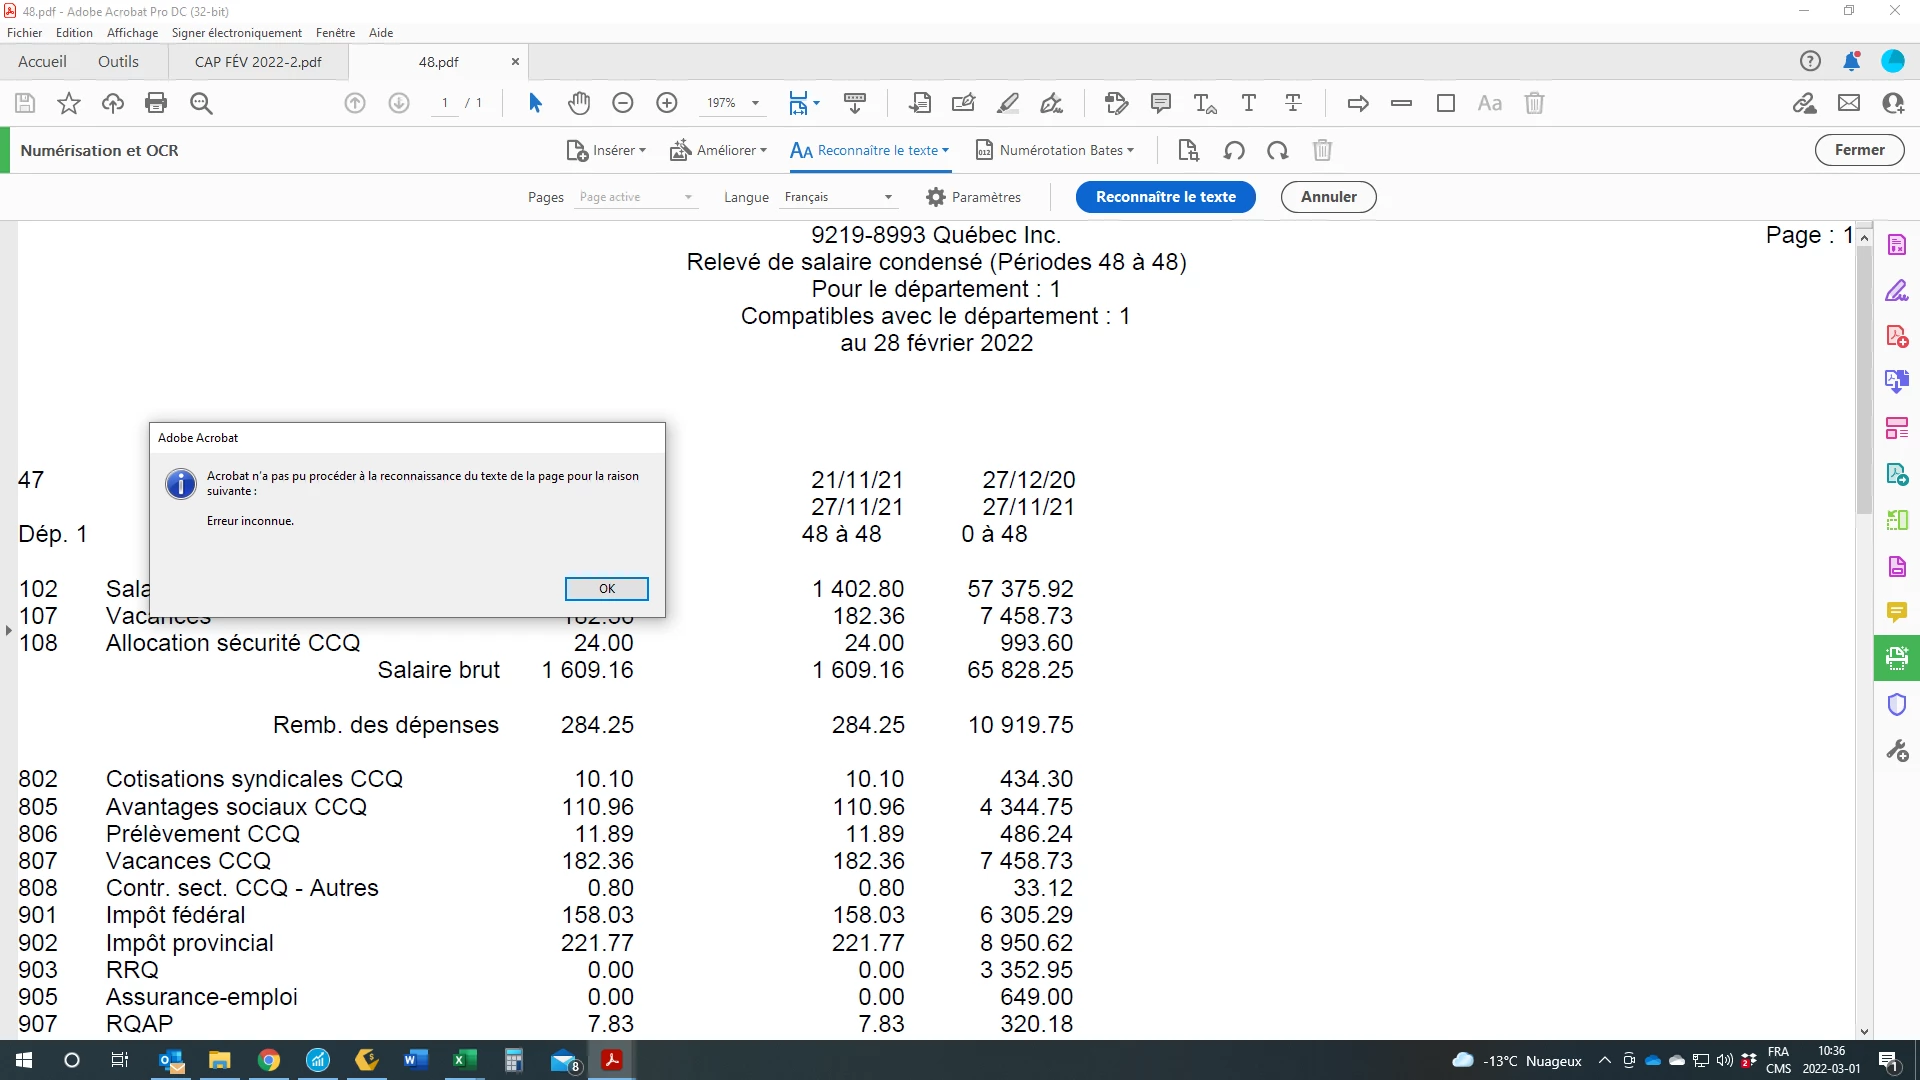Open the highlighter pen tool
This screenshot has width=1920, height=1080.
1008,103
